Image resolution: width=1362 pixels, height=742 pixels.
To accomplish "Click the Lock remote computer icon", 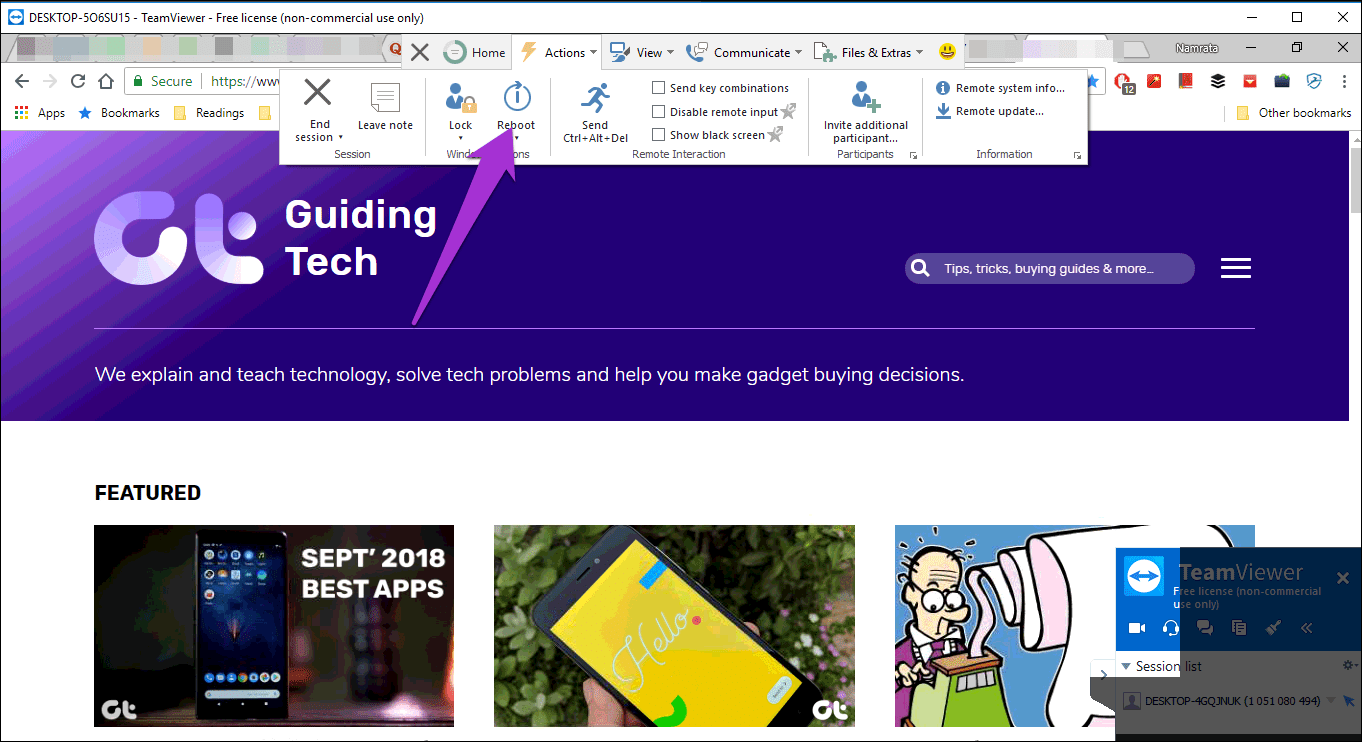I will (460, 97).
